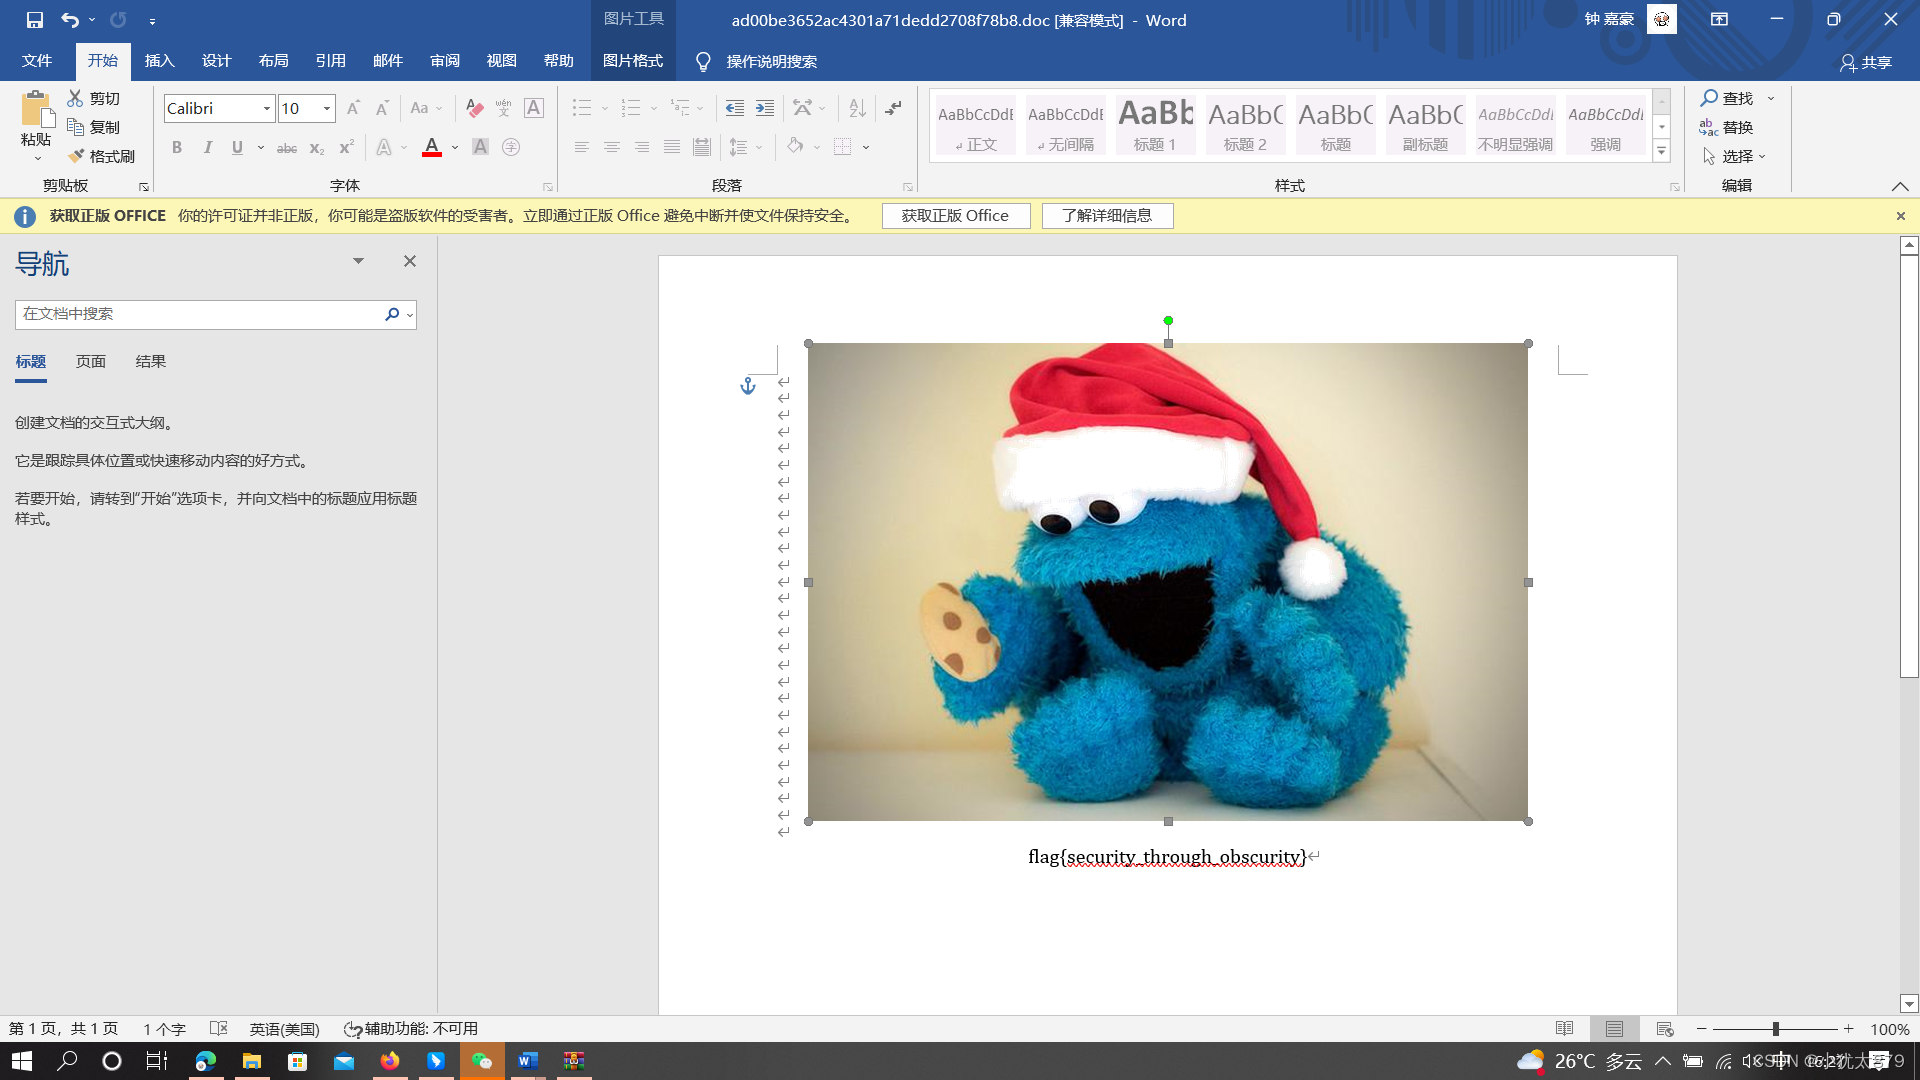Switch to 页面 tab in navigation pane
Image resolution: width=1920 pixels, height=1080 pixels.
(91, 362)
